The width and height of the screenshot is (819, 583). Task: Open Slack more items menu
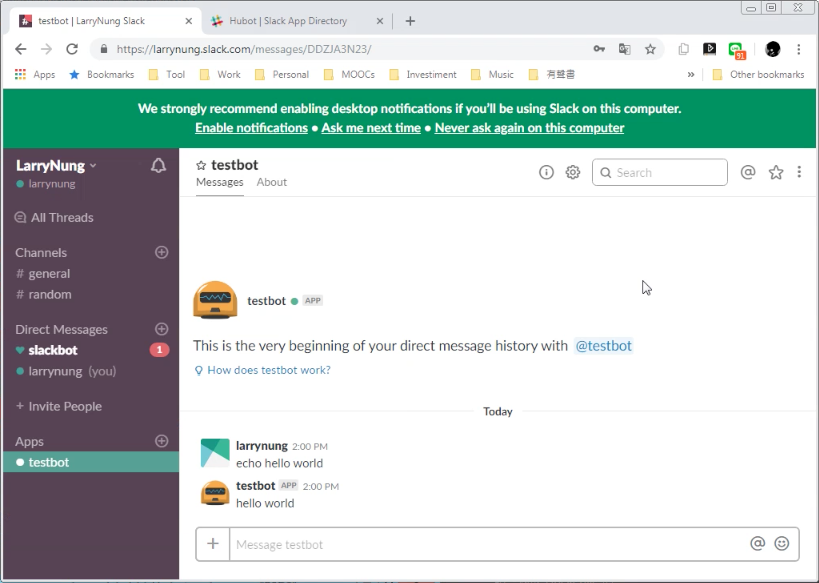(799, 172)
